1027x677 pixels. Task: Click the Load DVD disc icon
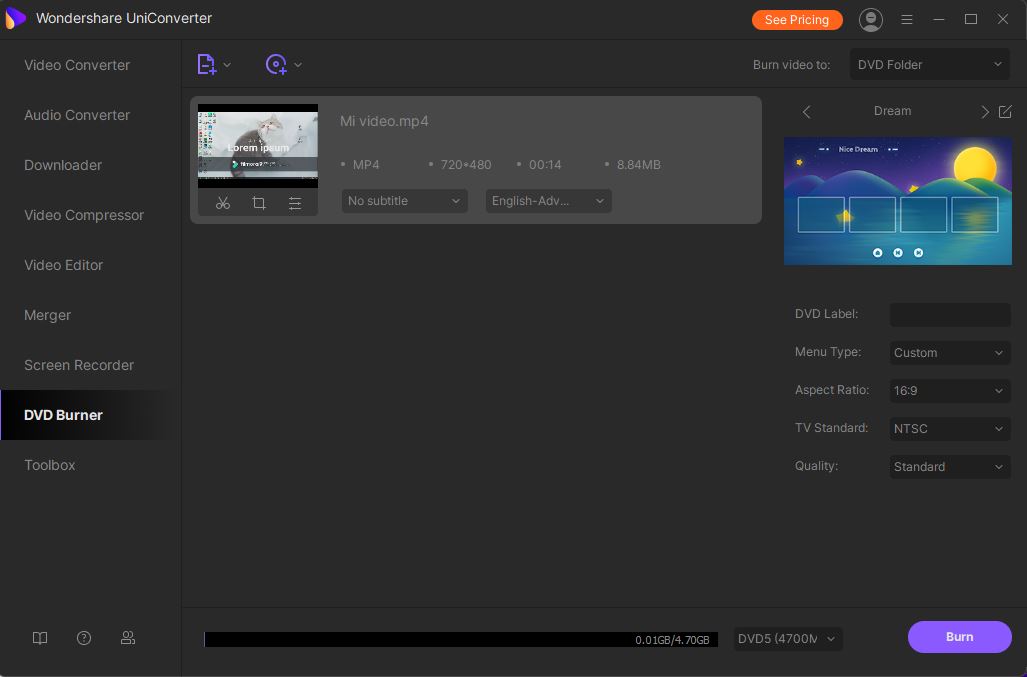pyautogui.click(x=276, y=65)
